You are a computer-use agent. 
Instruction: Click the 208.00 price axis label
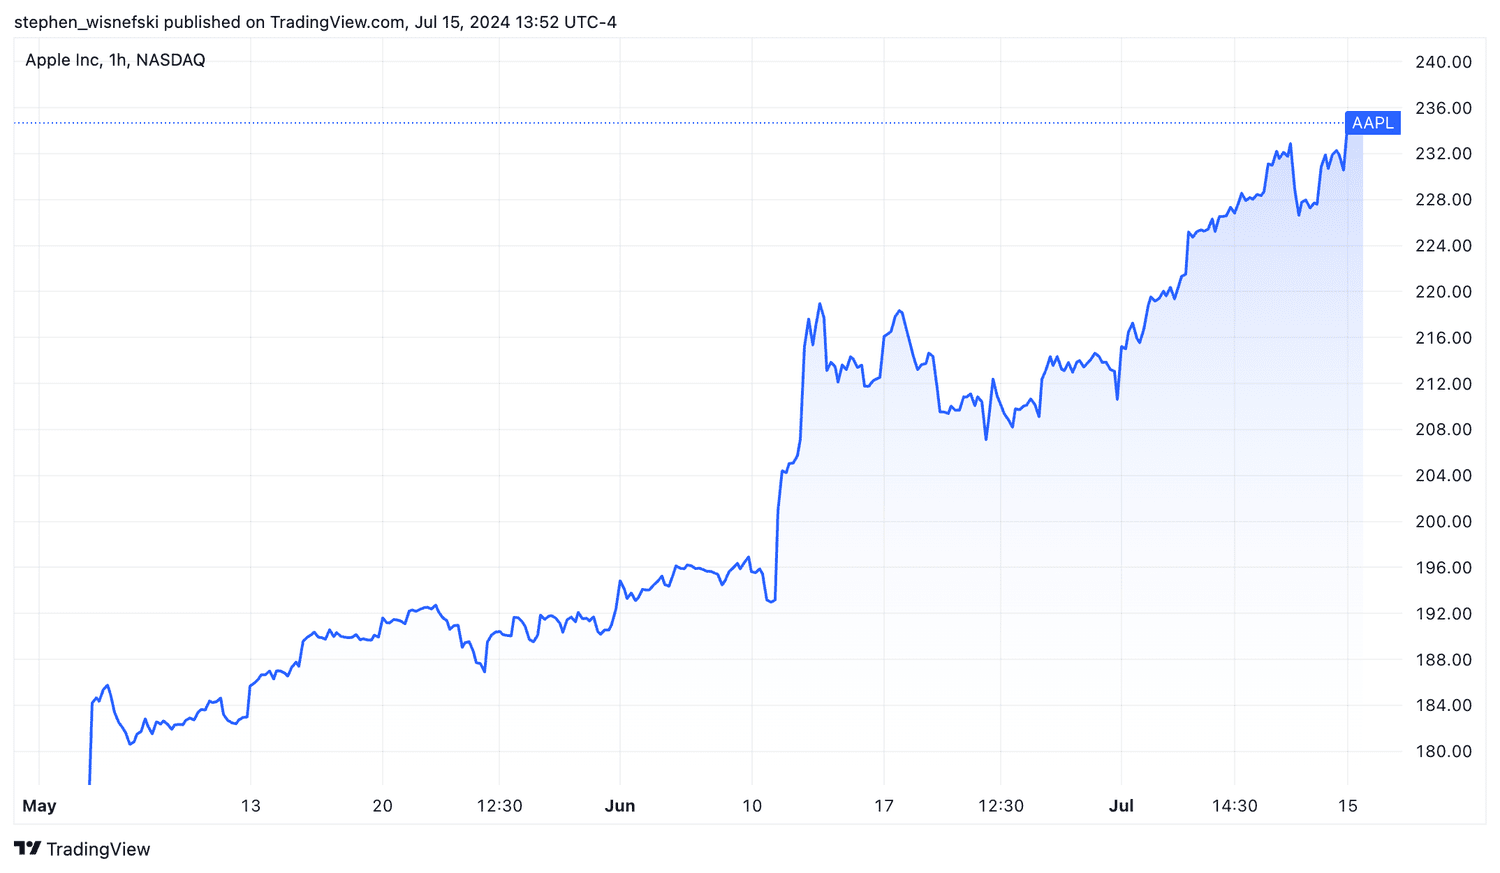(1443, 430)
